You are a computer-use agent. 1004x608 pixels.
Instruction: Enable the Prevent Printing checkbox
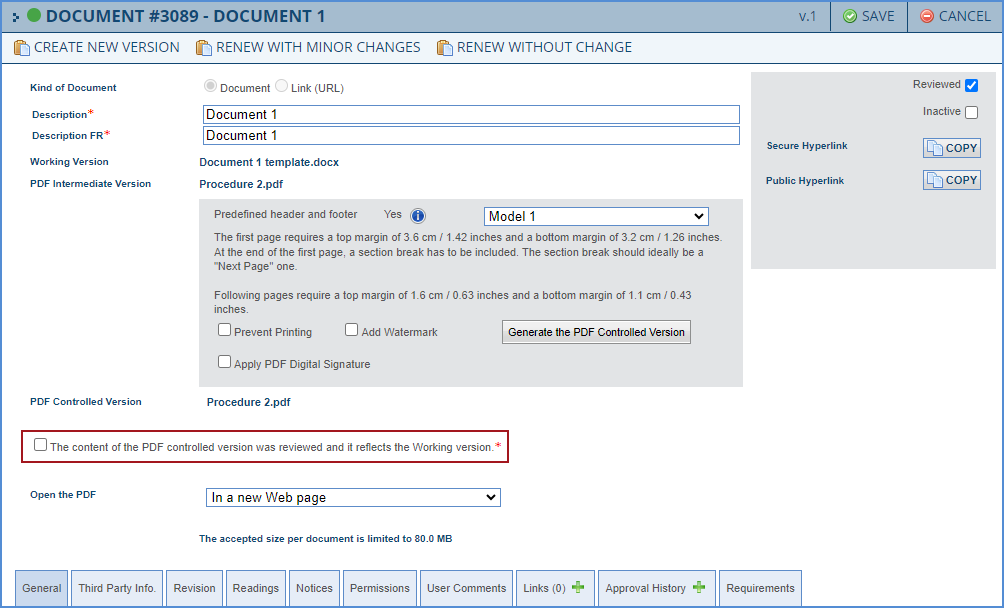click(x=225, y=330)
